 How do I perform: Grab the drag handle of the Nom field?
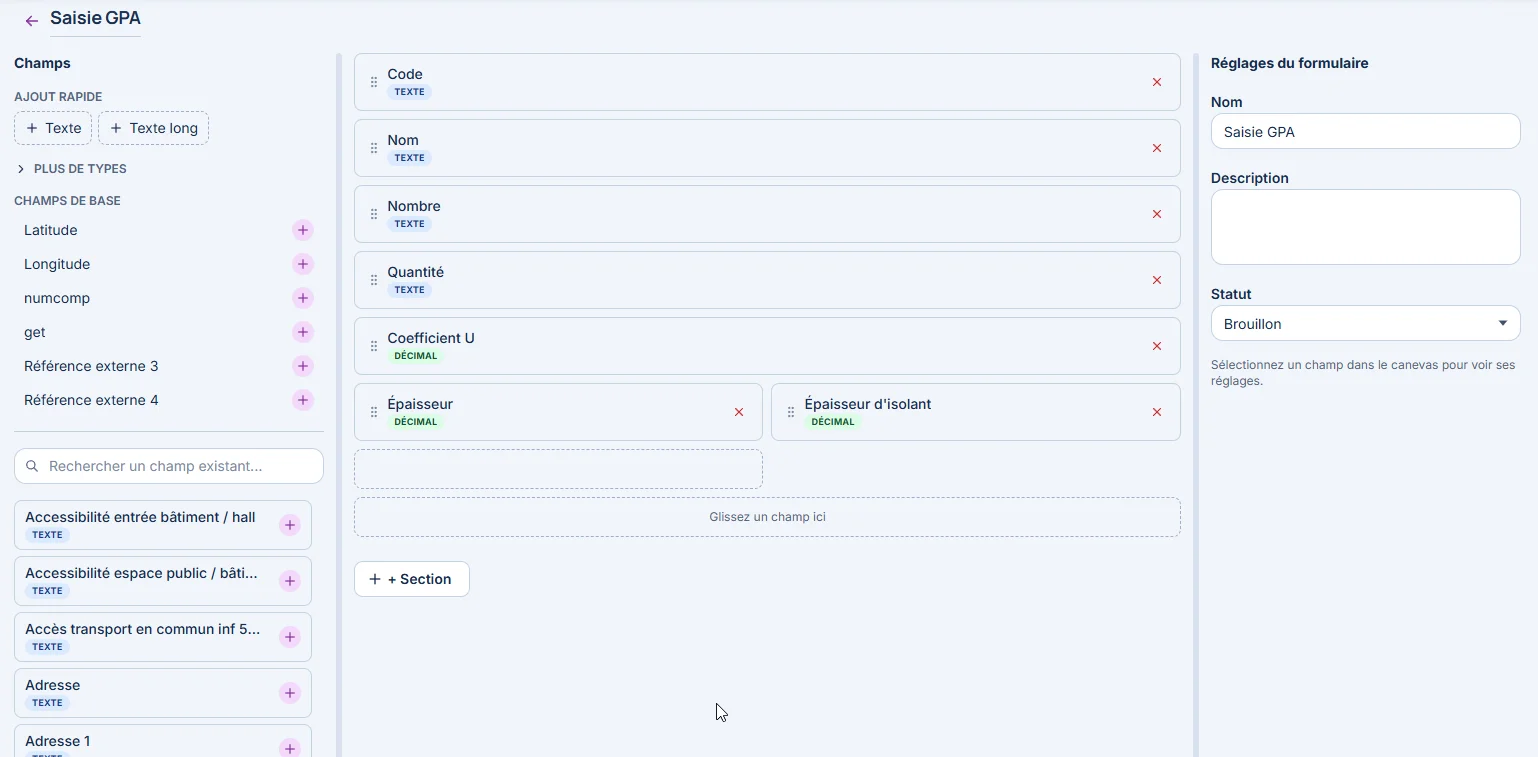(x=374, y=148)
